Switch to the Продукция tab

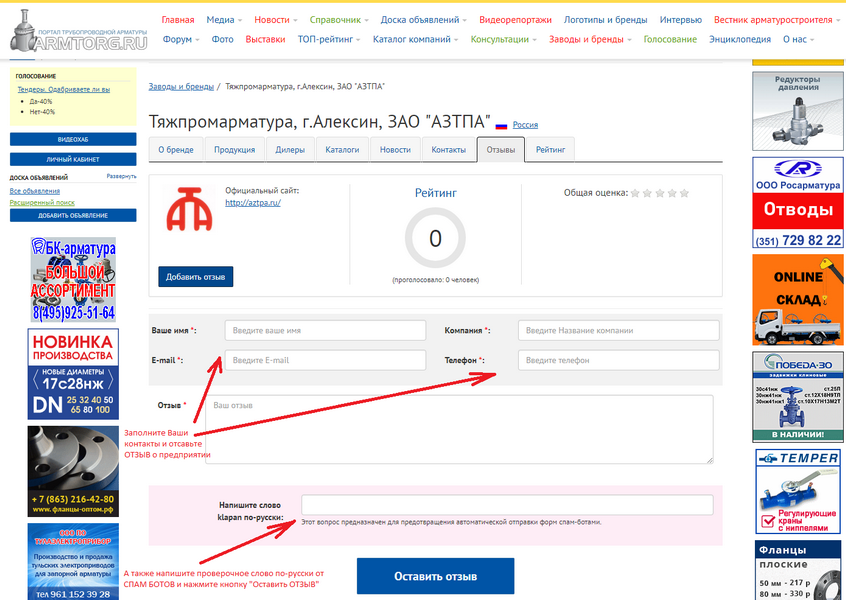[234, 149]
